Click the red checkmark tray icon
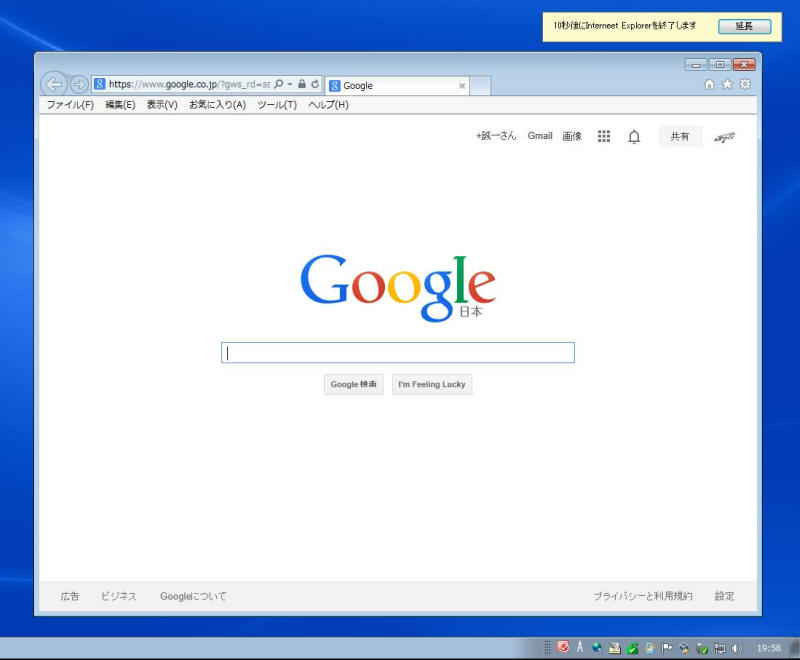Viewport: 800px width, 660px height. point(563,647)
